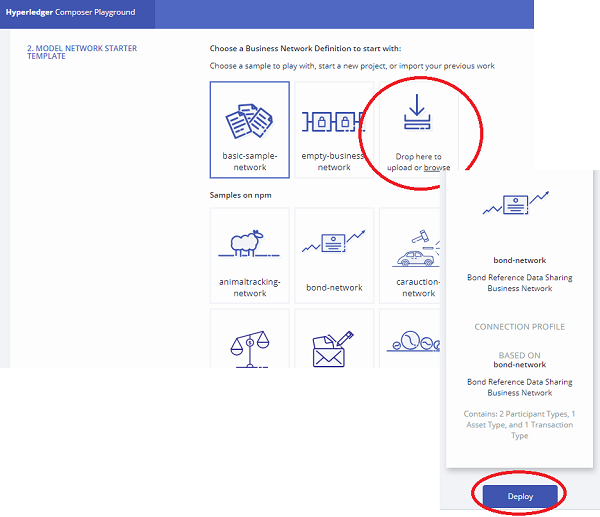The height and width of the screenshot is (517, 600).
Task: Select the animaltracking-network sheep icon
Action: click(249, 243)
